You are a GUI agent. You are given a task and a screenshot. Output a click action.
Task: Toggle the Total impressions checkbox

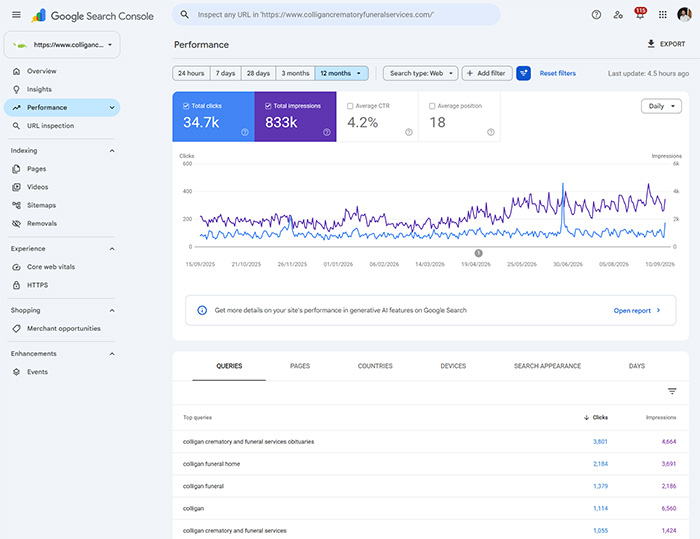pyautogui.click(x=268, y=106)
